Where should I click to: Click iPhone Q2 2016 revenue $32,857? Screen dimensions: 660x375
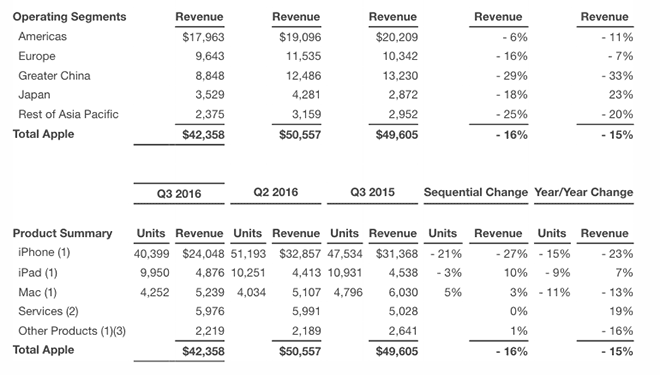[300, 254]
